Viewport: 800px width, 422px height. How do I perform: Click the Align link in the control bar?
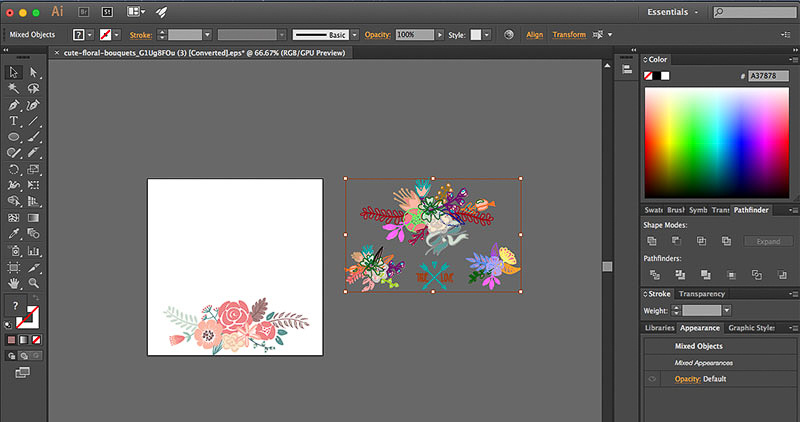pyautogui.click(x=535, y=35)
